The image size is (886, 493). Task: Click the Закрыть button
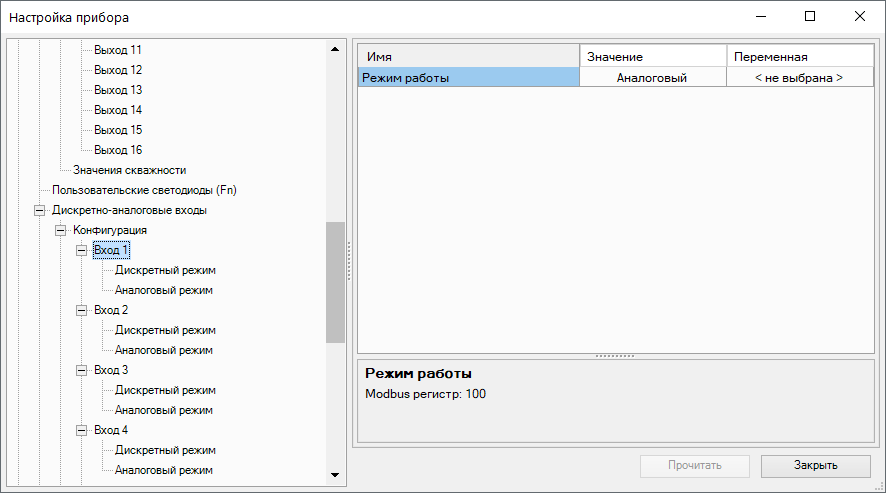(x=816, y=465)
